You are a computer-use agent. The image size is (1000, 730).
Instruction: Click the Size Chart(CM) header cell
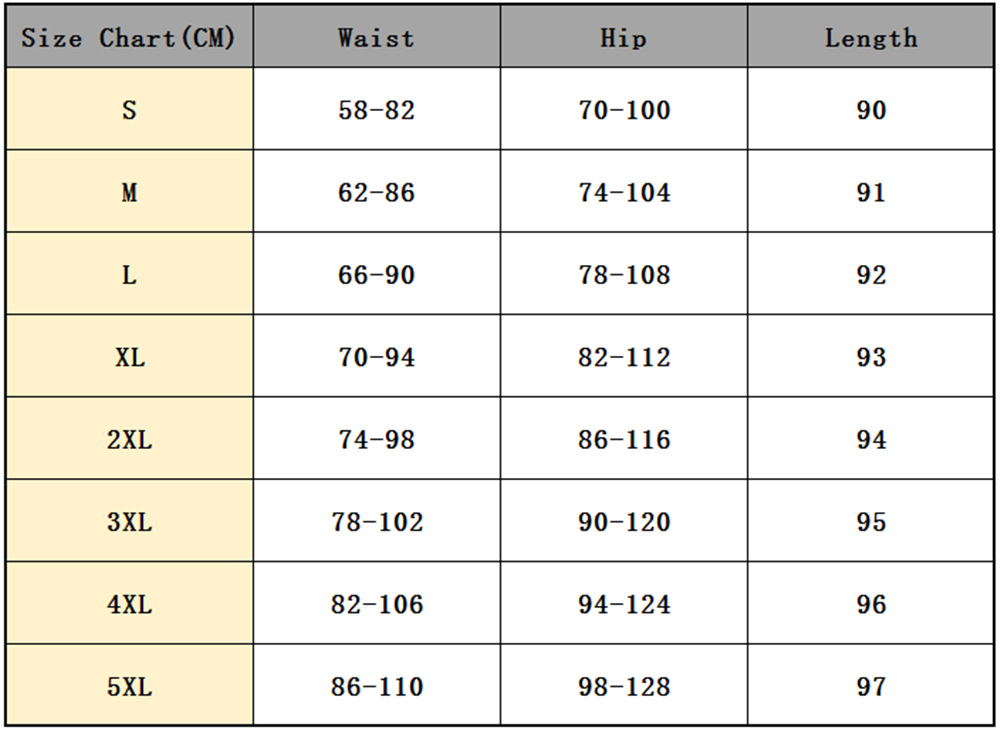click(x=128, y=38)
